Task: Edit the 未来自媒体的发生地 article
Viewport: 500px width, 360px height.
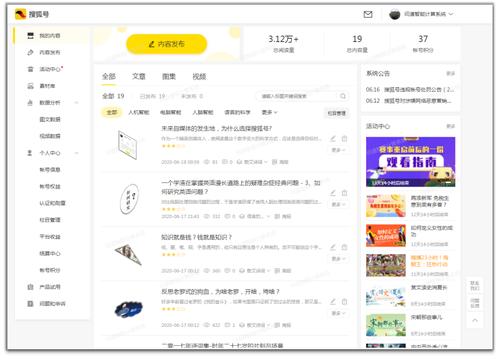Action: (x=333, y=139)
